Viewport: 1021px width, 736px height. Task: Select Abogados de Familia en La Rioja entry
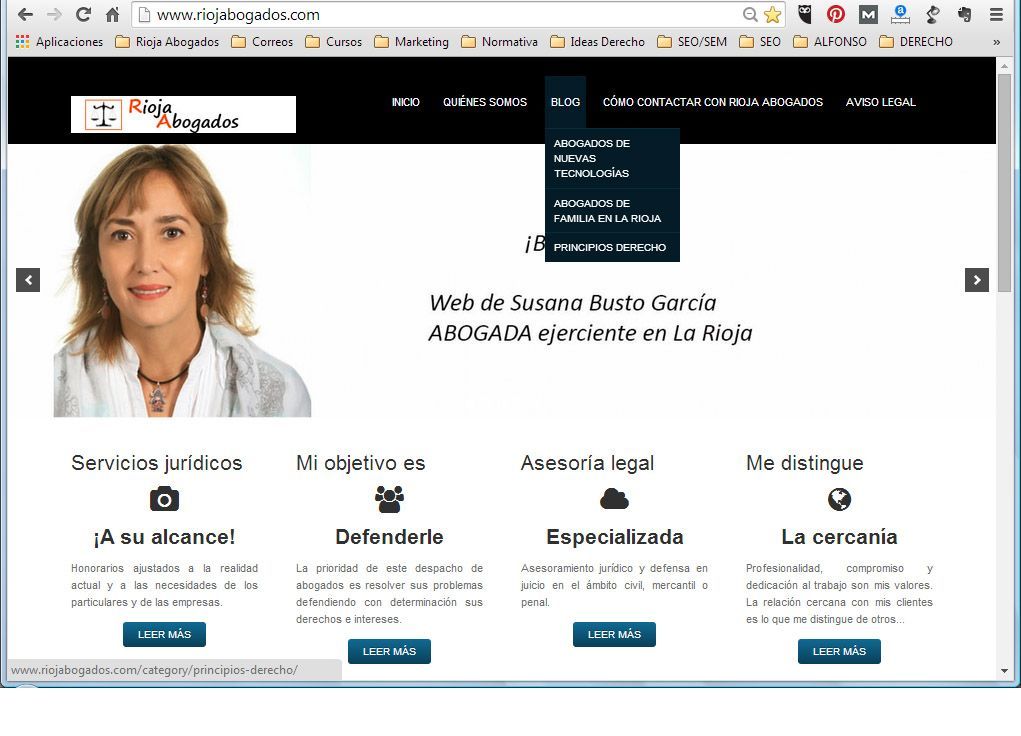[612, 211]
